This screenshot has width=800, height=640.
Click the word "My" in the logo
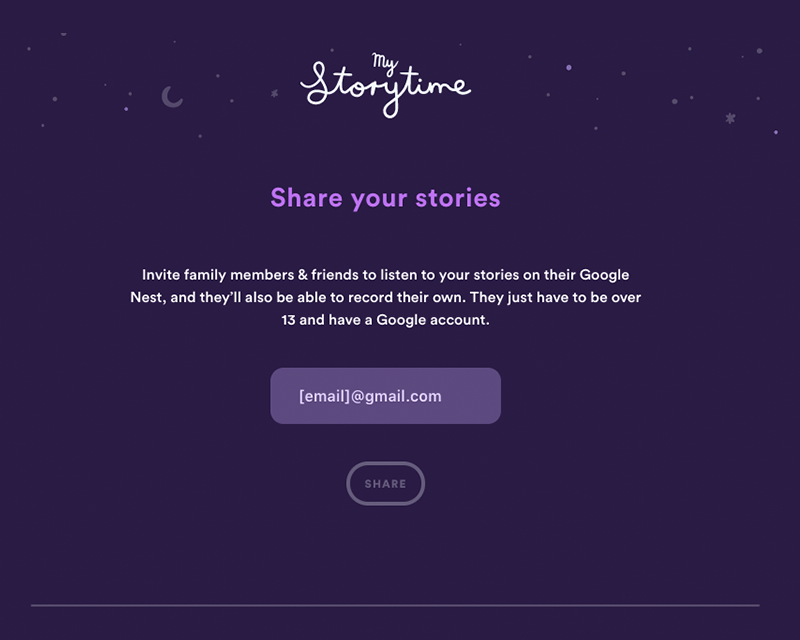(x=384, y=62)
